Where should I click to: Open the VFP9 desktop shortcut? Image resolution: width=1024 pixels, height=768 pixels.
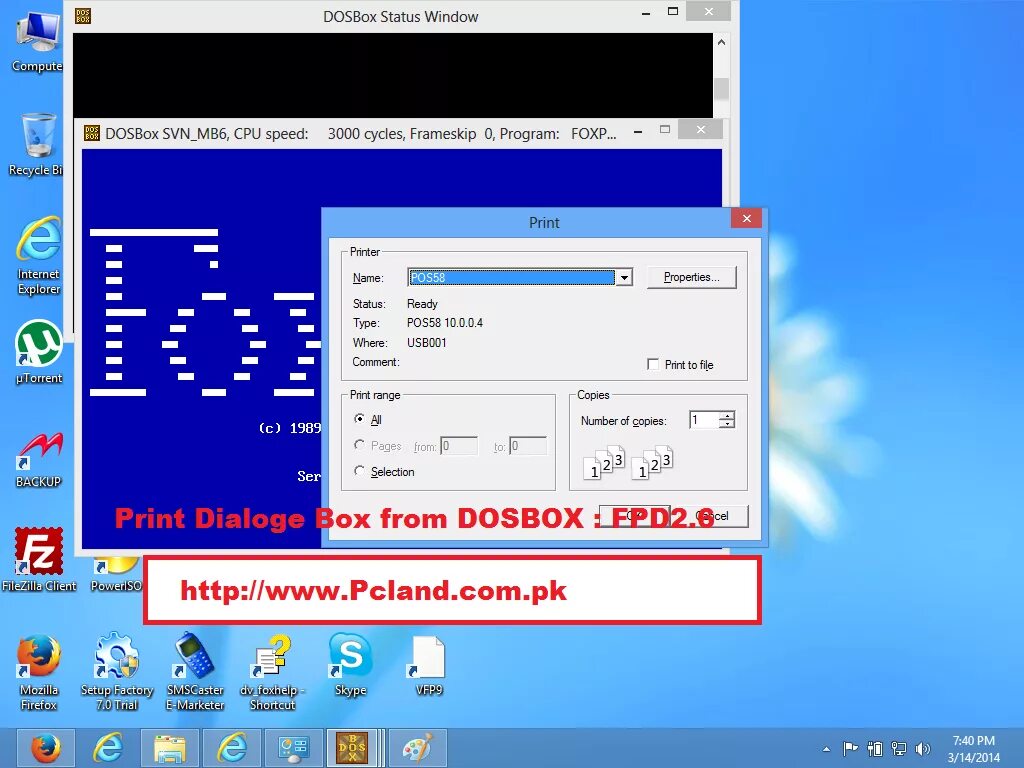(x=428, y=666)
